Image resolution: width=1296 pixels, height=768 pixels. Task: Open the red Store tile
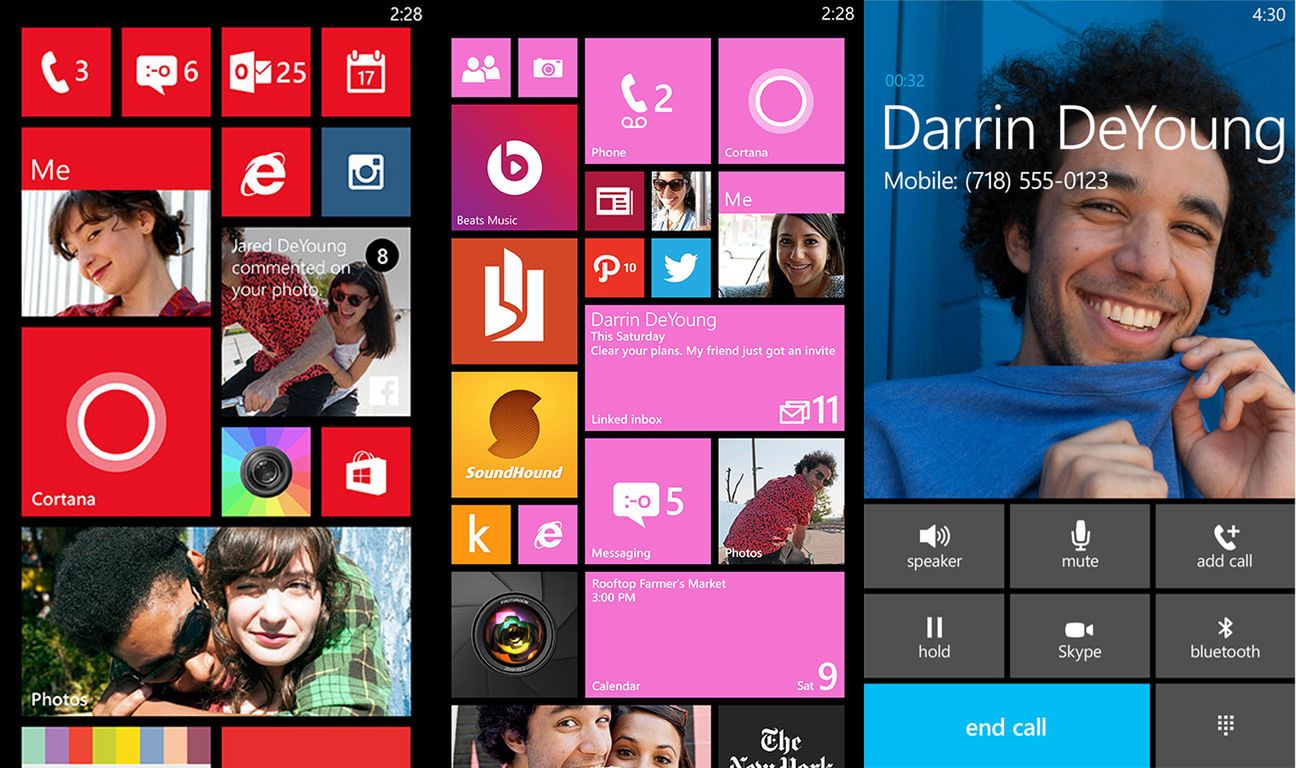(x=366, y=472)
